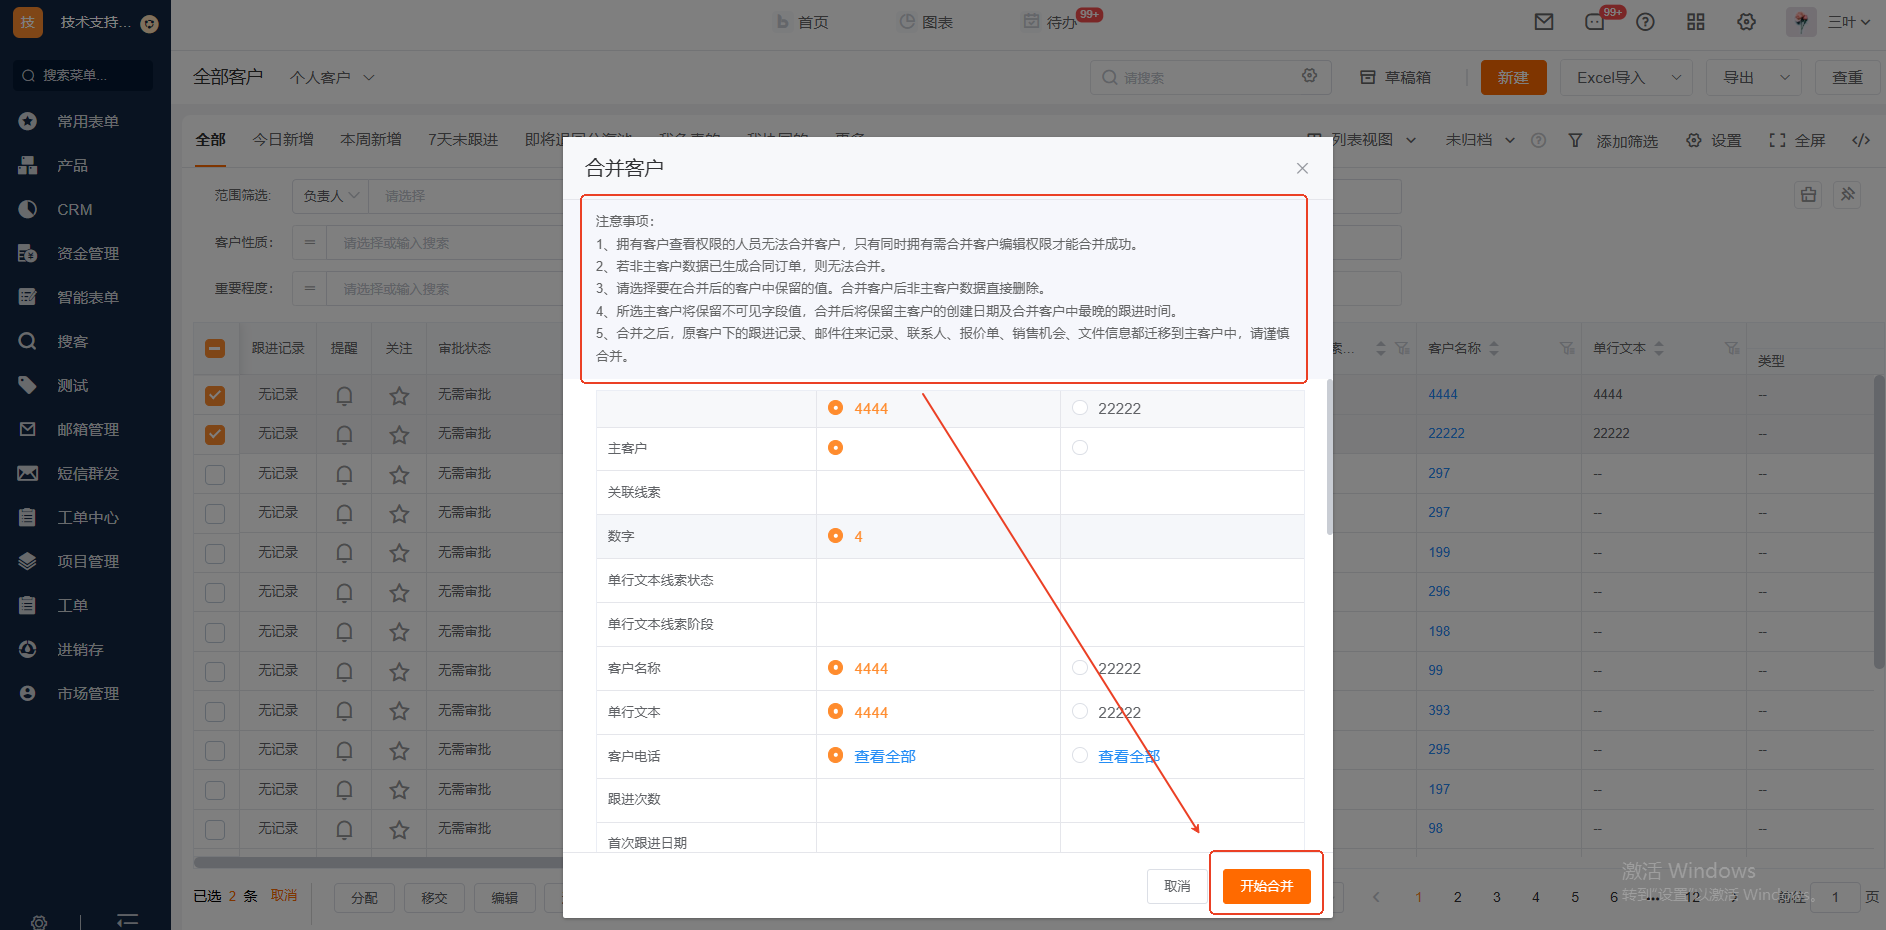
Task: Uncheck the first selected customer row
Action: [215, 395]
